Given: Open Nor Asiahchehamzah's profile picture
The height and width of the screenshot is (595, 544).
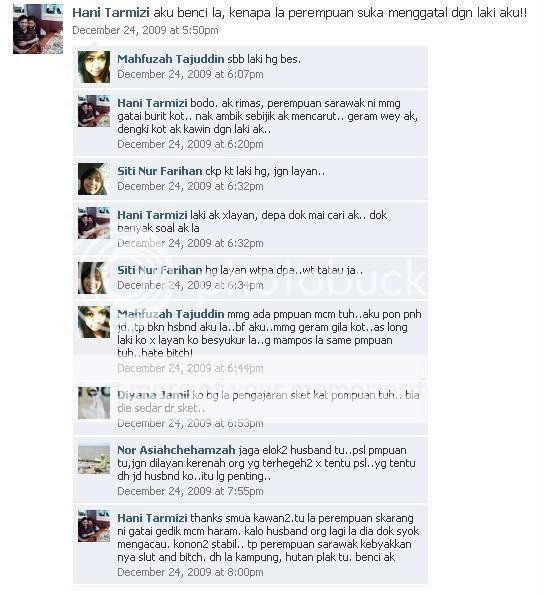Looking at the screenshot, I should click(94, 458).
